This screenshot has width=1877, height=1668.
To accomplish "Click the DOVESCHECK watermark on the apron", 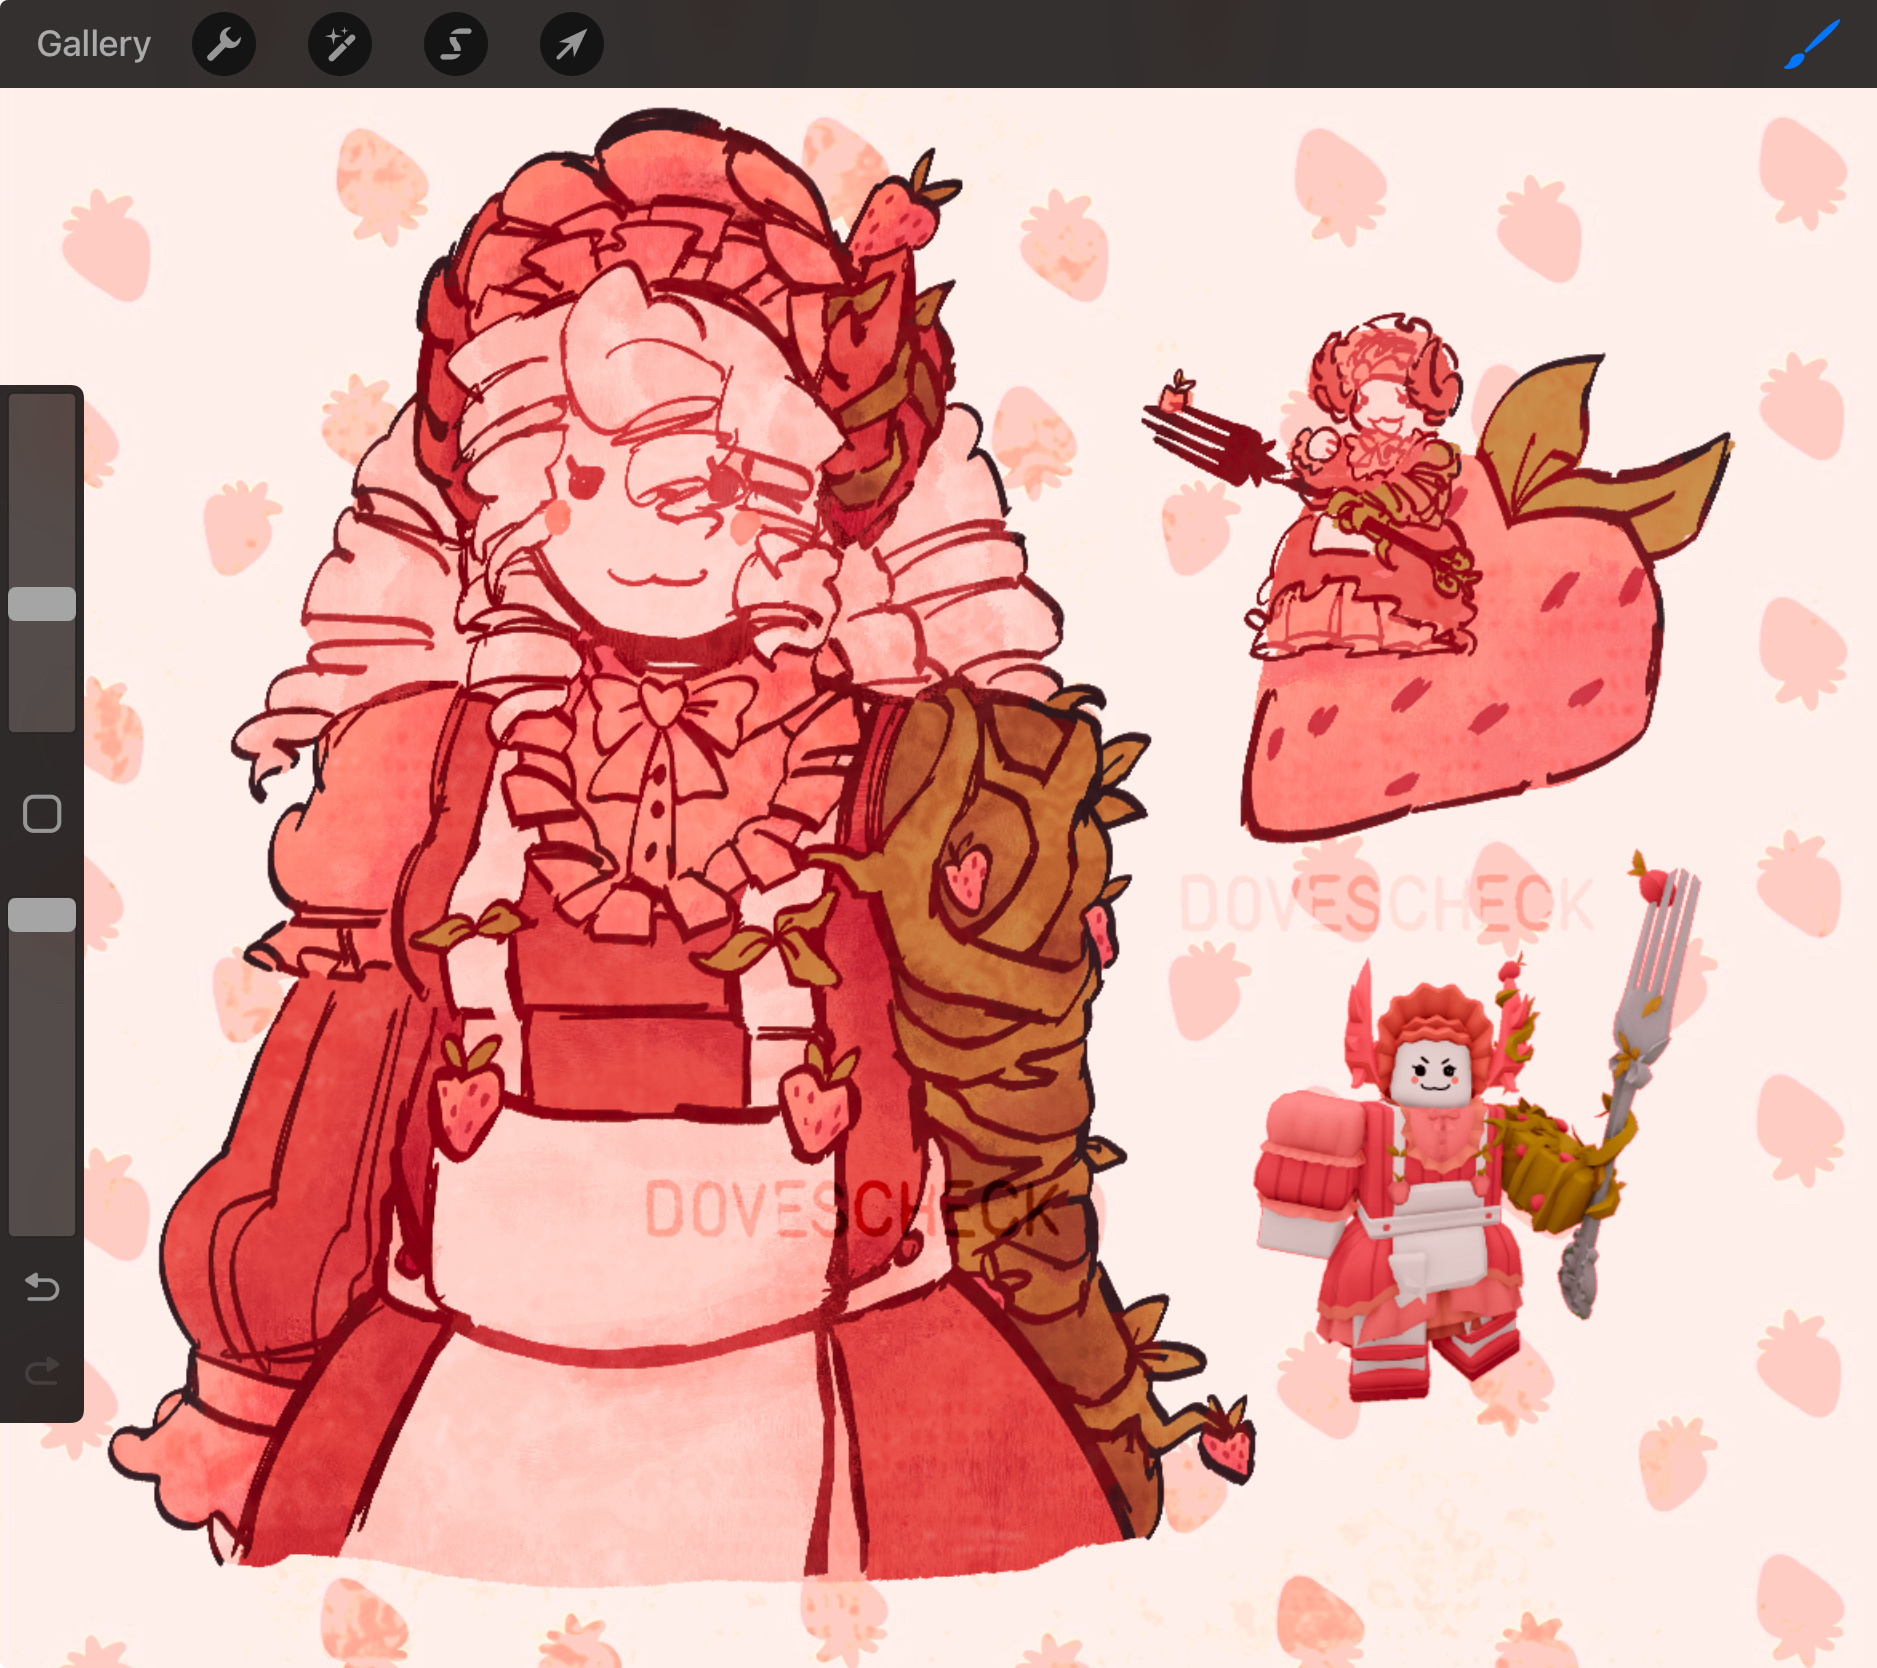I will coord(850,1208).
